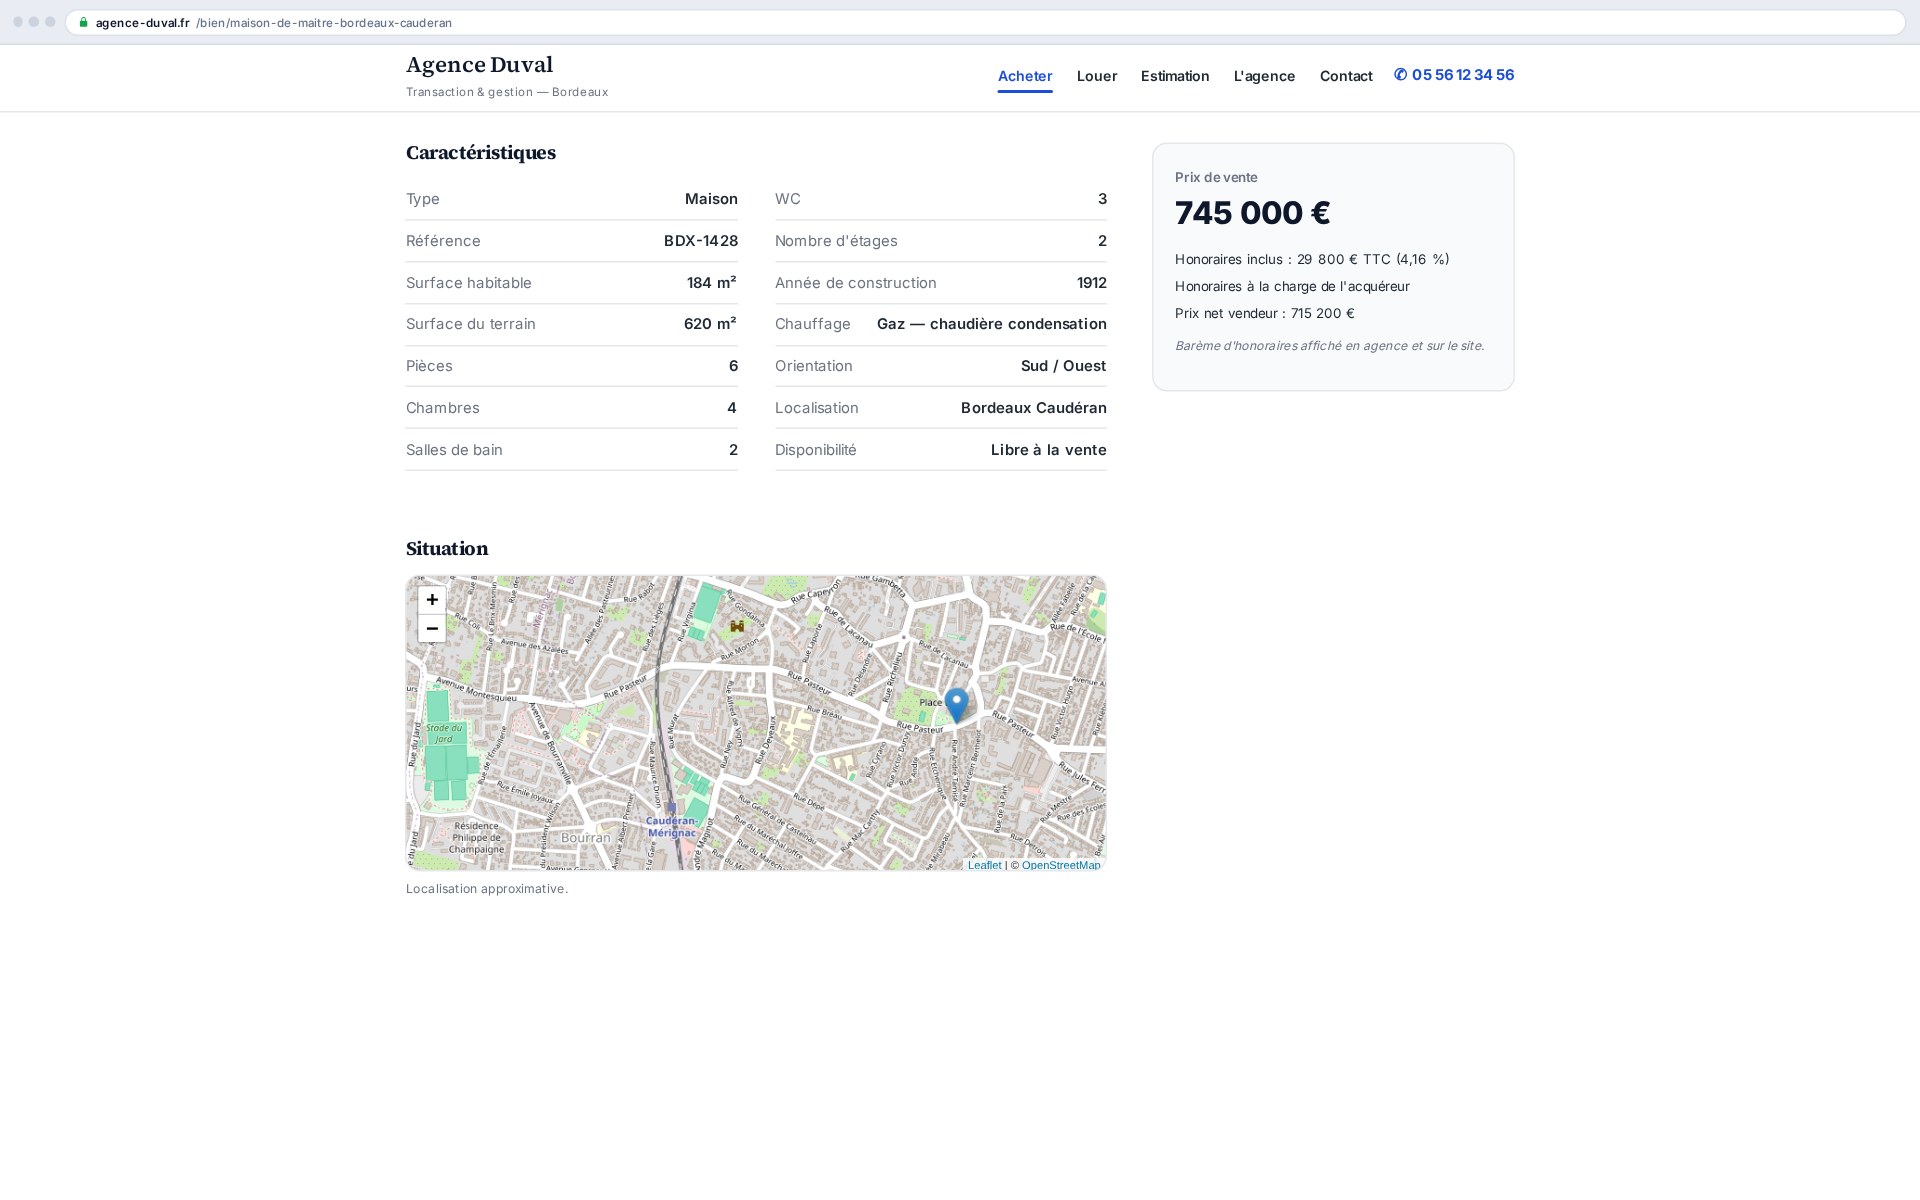Viewport: 1920px width, 1200px height.
Task: Click the Honoraires à la charge de l'acquéreur line
Action: (x=1292, y=286)
